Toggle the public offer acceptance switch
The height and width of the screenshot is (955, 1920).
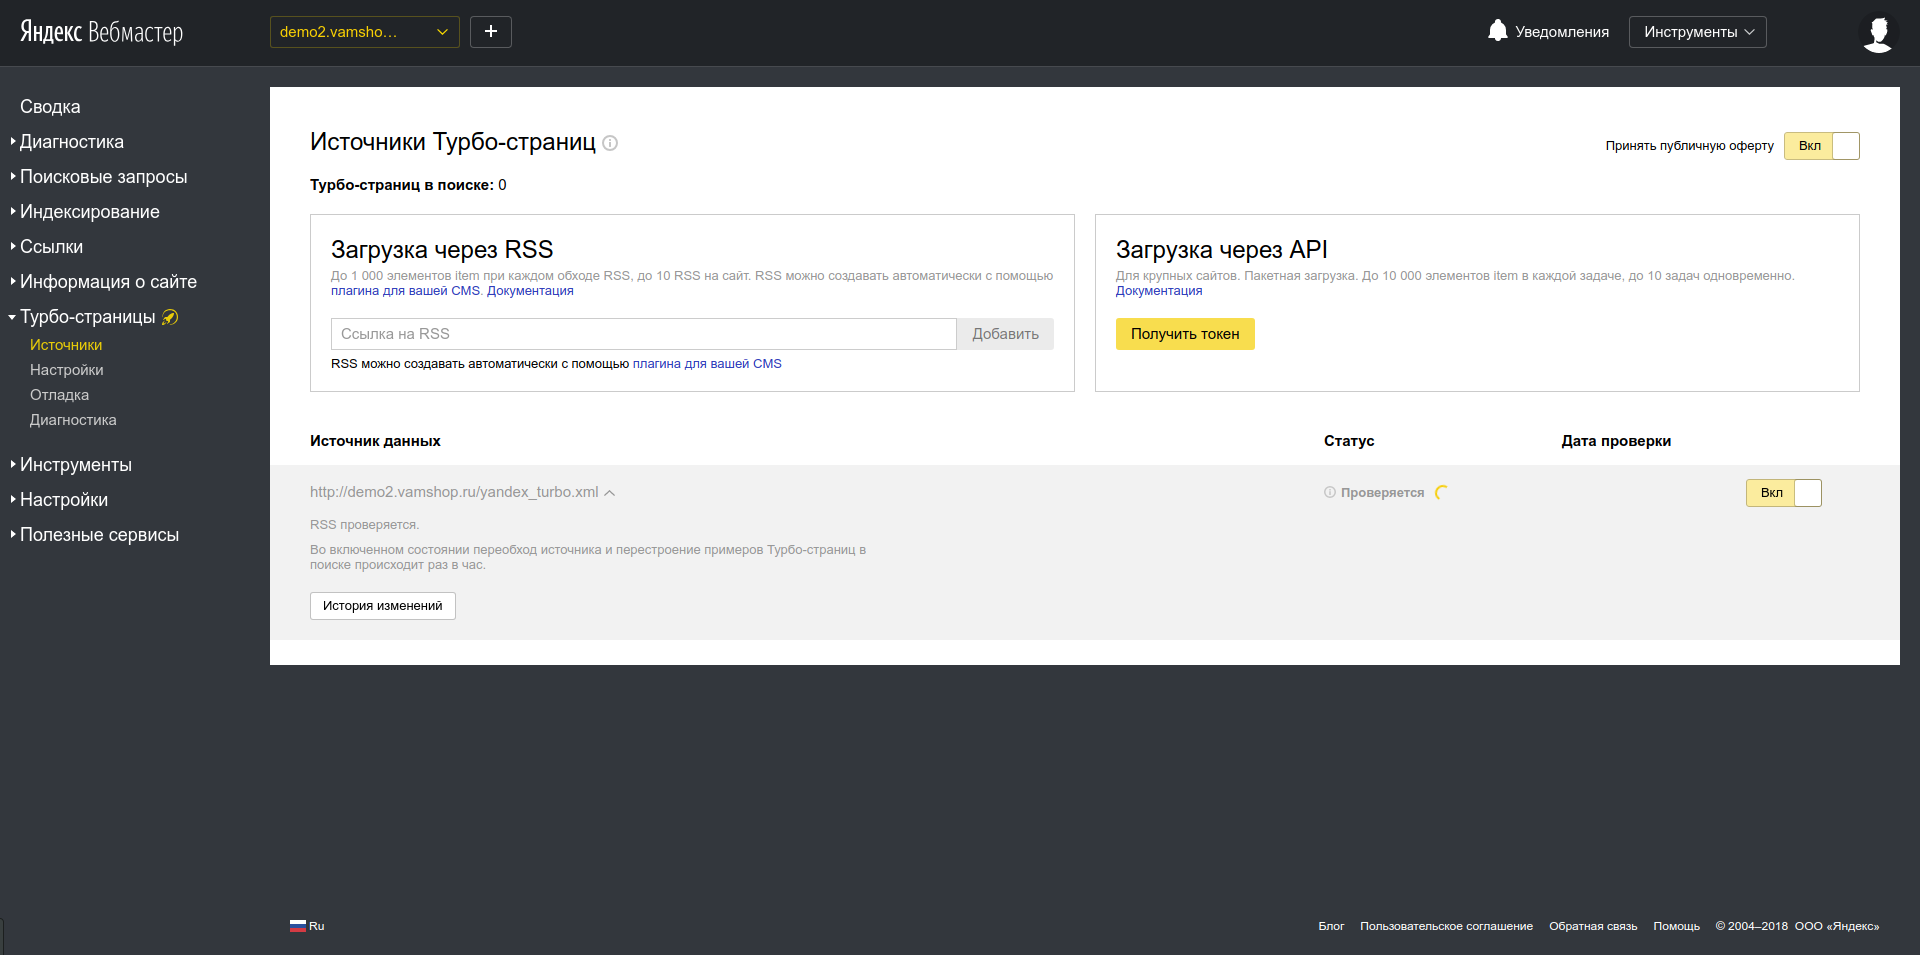tap(1821, 146)
